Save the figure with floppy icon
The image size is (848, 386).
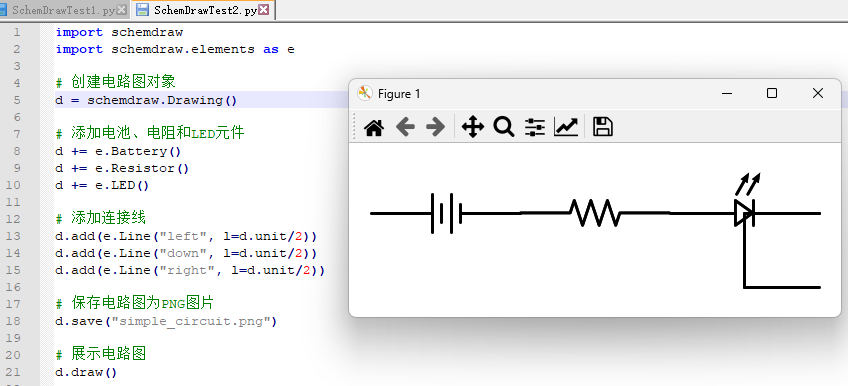tap(602, 128)
